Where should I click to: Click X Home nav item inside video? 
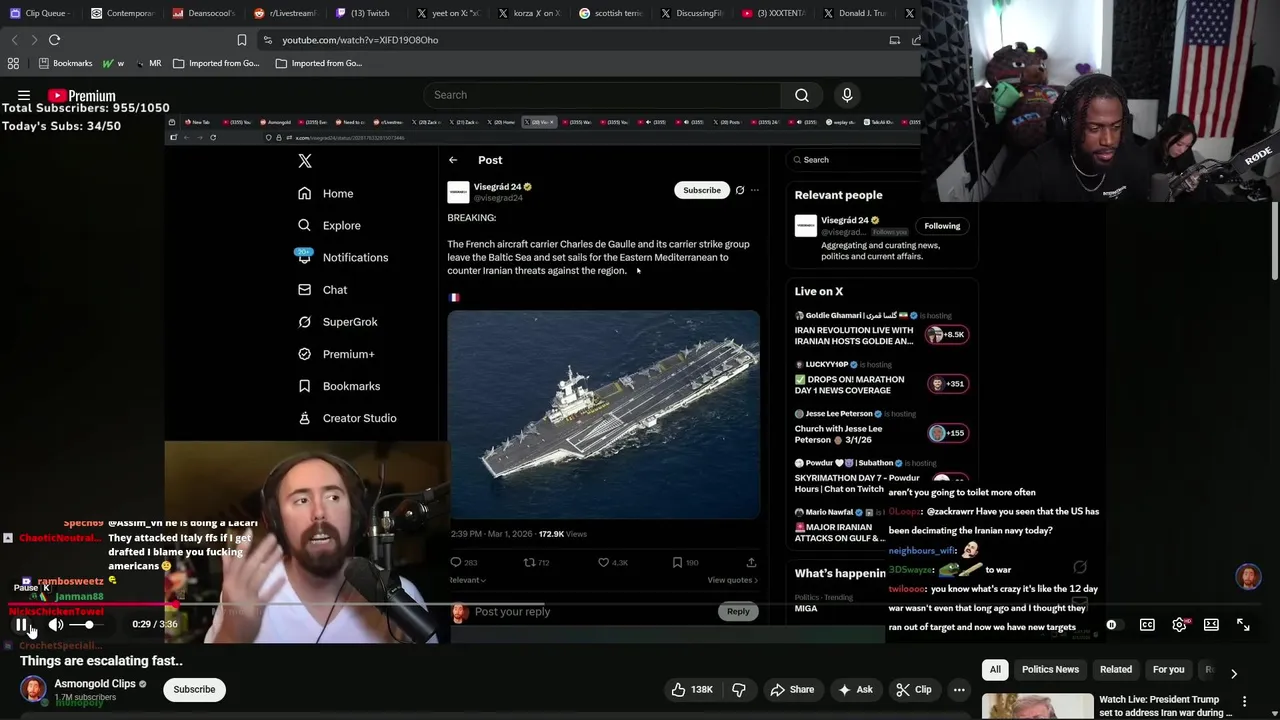click(x=325, y=194)
